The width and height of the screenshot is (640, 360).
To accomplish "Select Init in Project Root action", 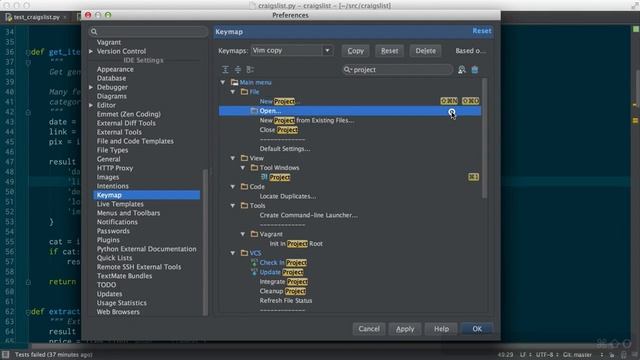I will tap(296, 244).
